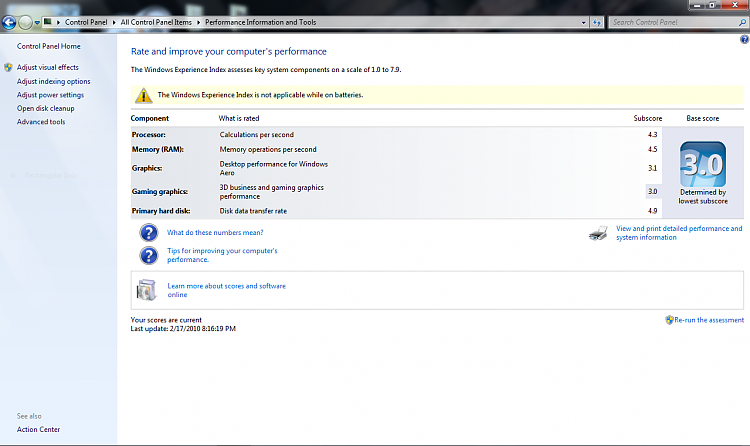Click the Determined by lowest subscore caption
Viewport: 750px width, 446px height.
click(703, 197)
